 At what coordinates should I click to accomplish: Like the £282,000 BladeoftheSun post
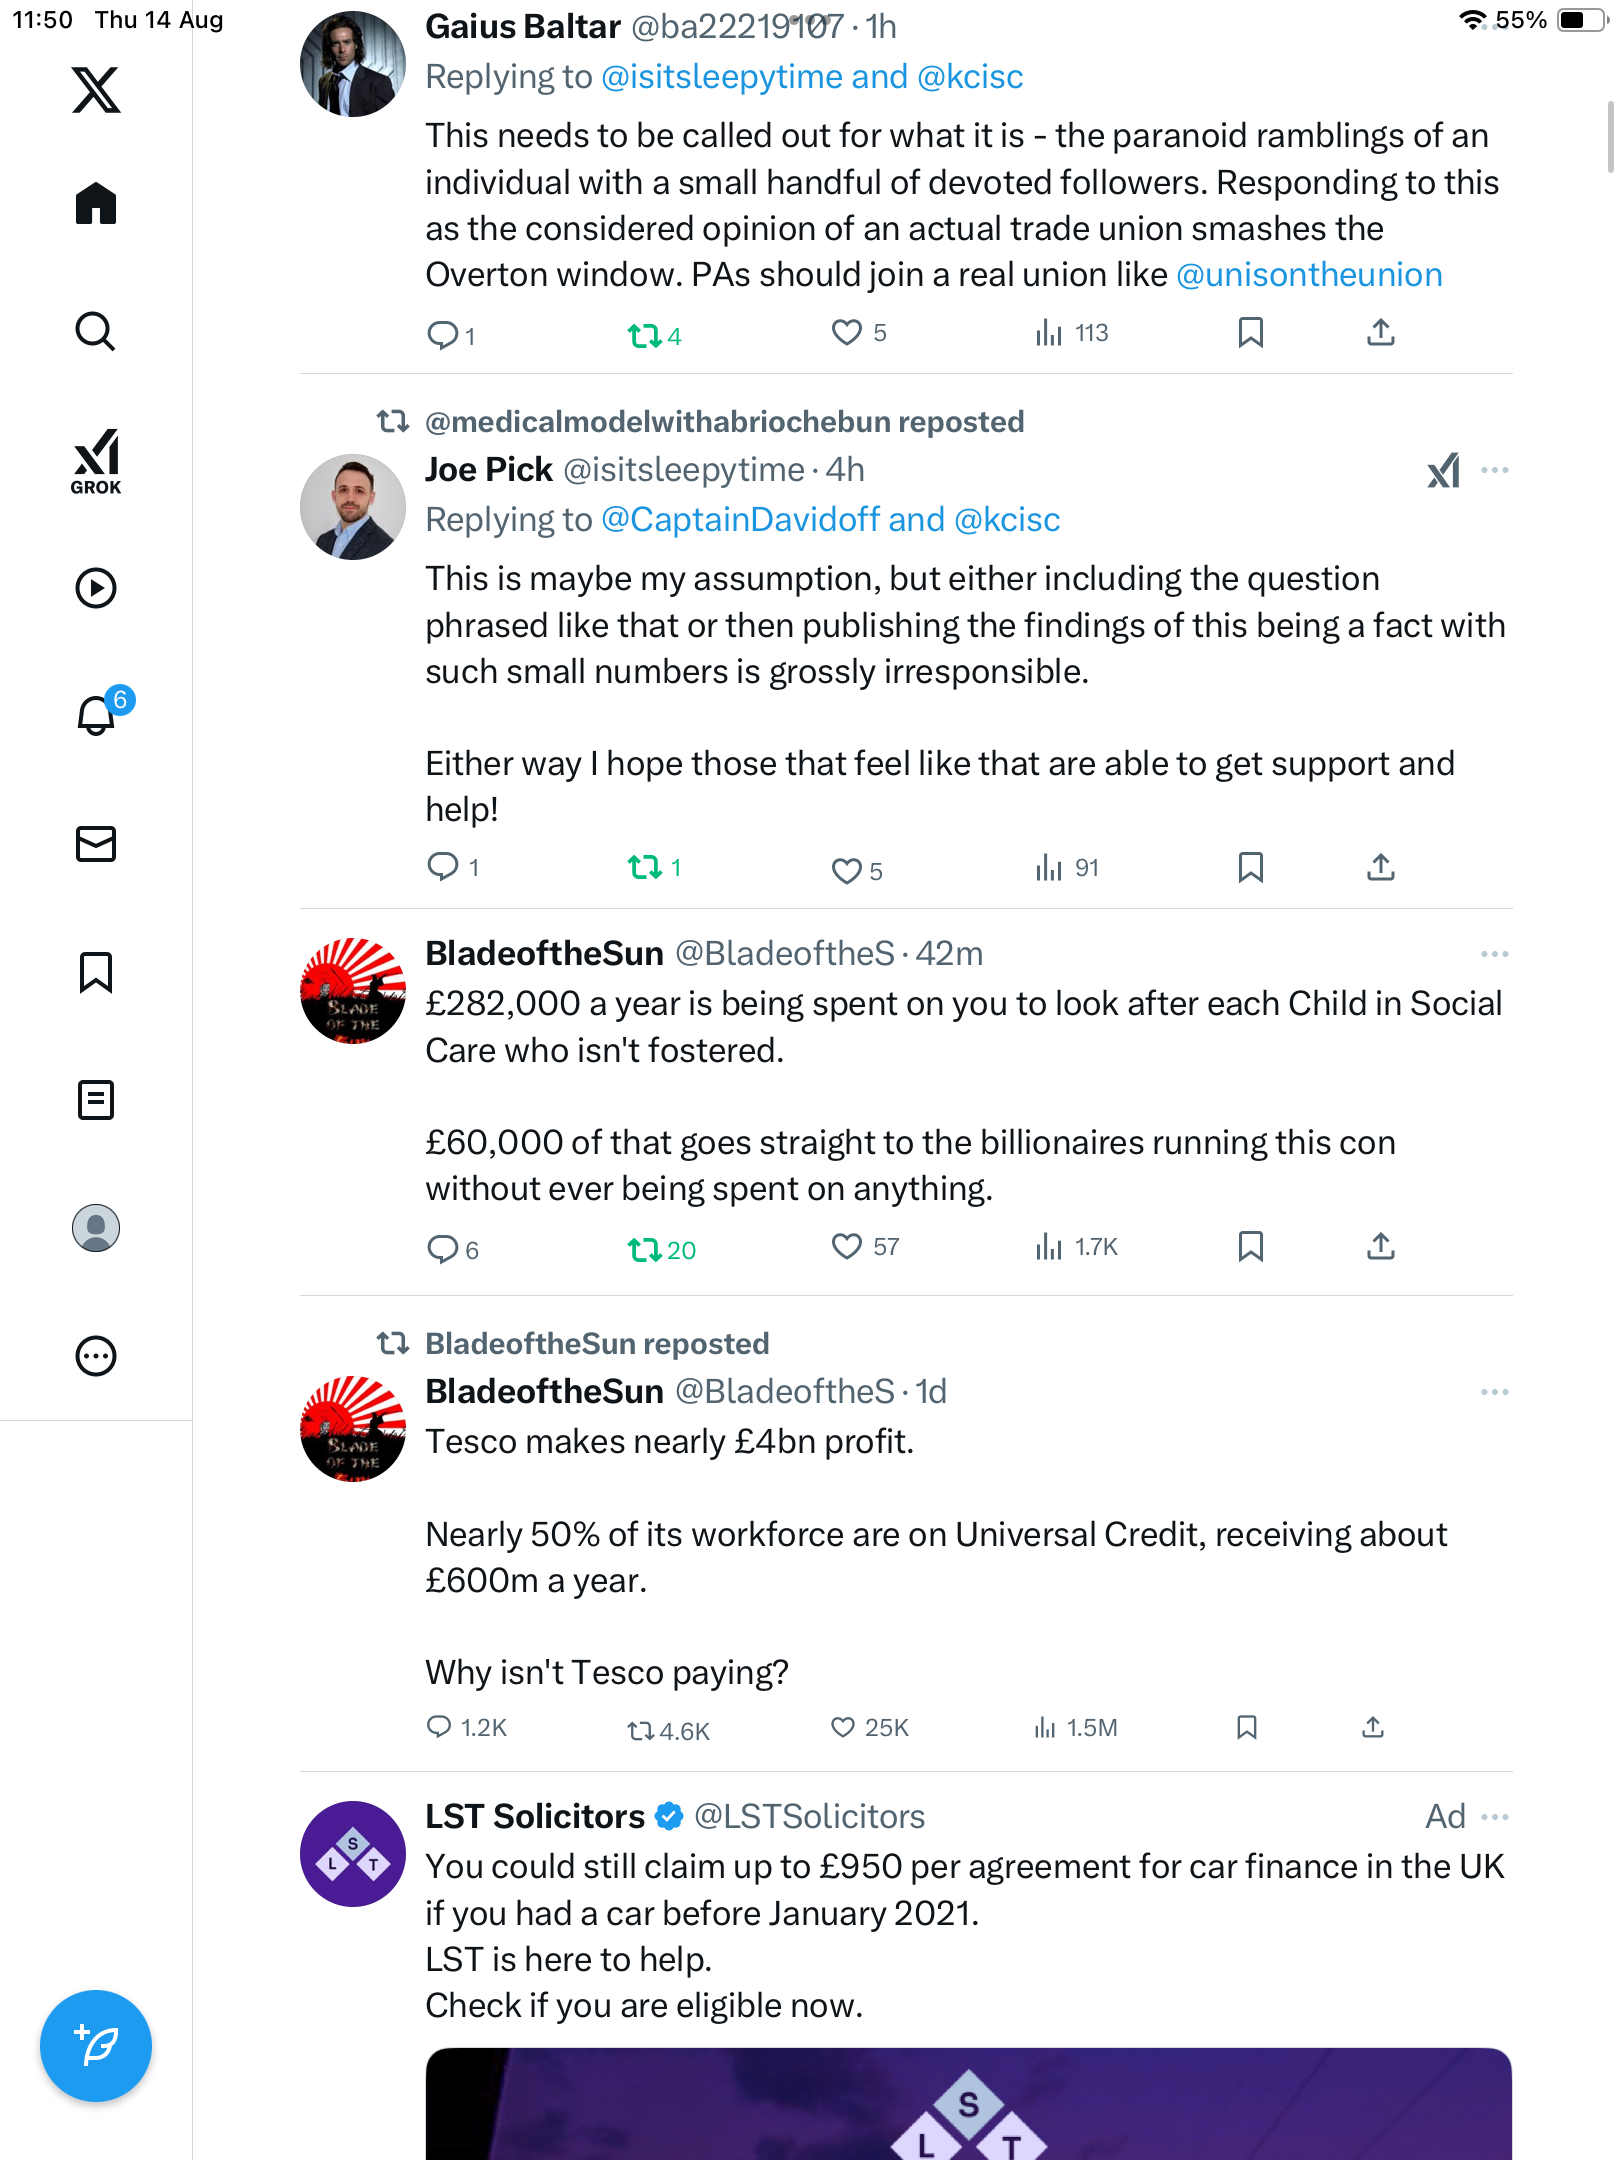click(847, 1247)
